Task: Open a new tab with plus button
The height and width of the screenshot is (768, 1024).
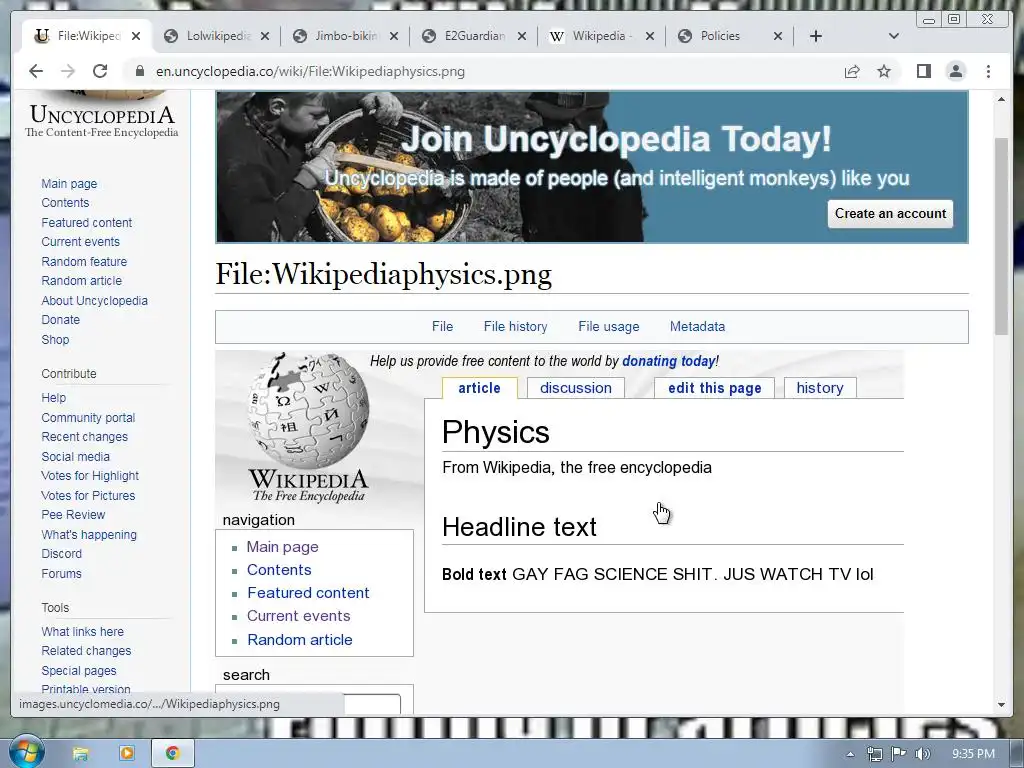Action: coord(816,36)
